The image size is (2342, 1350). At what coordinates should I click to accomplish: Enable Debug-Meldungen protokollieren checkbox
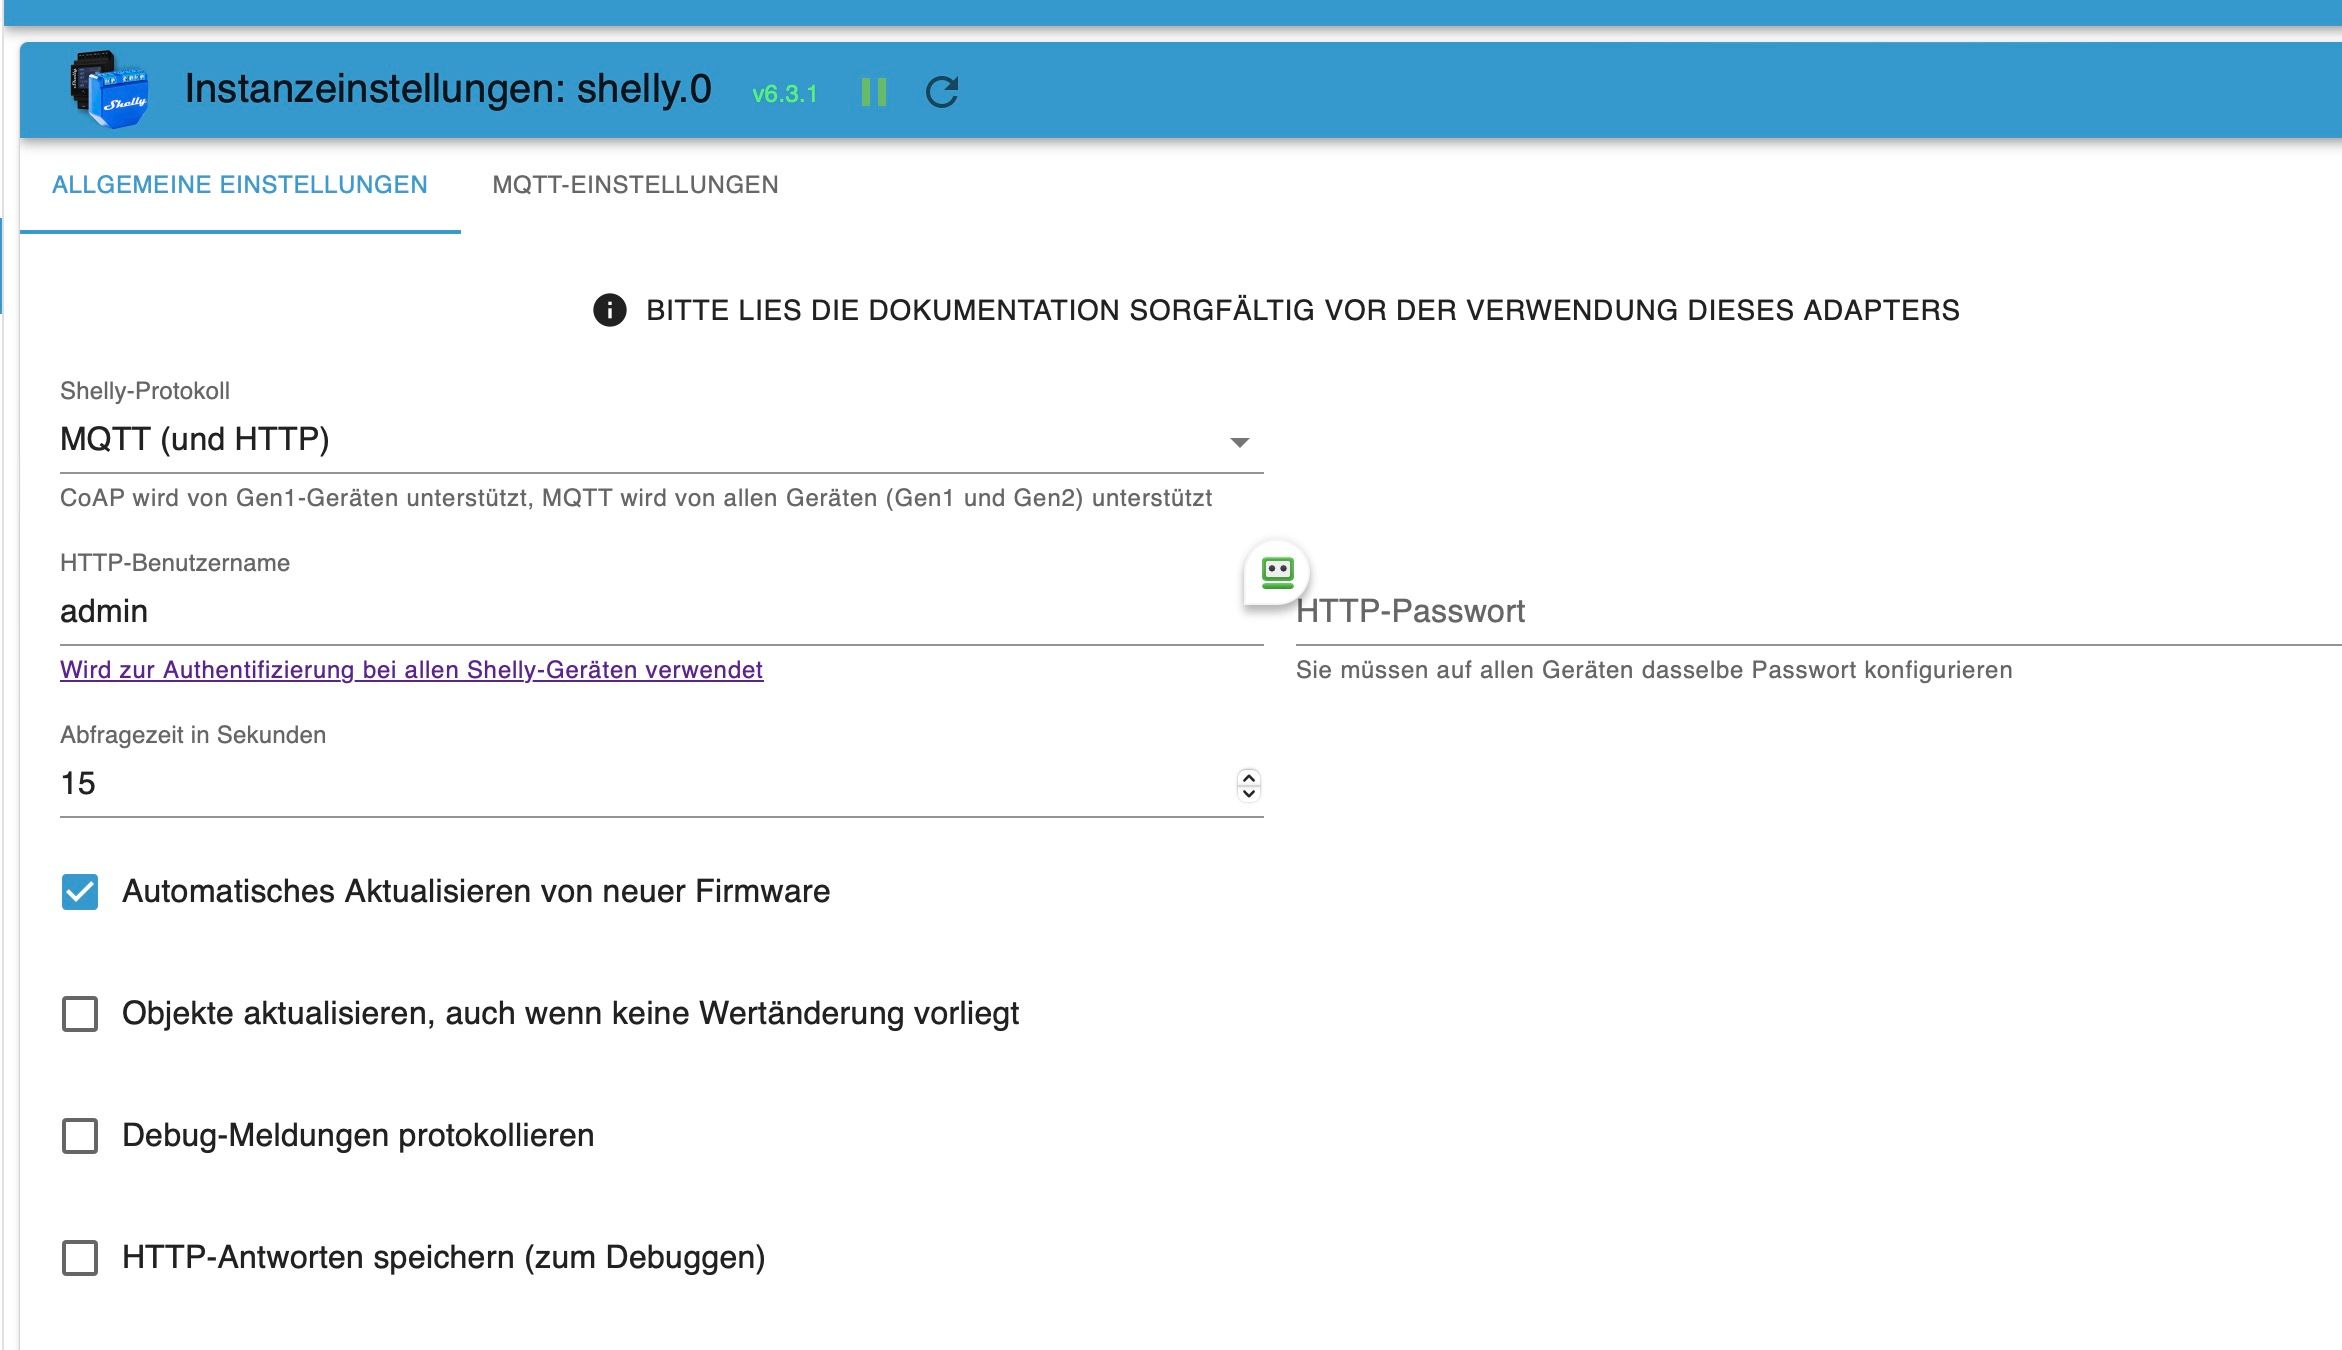pos(80,1135)
